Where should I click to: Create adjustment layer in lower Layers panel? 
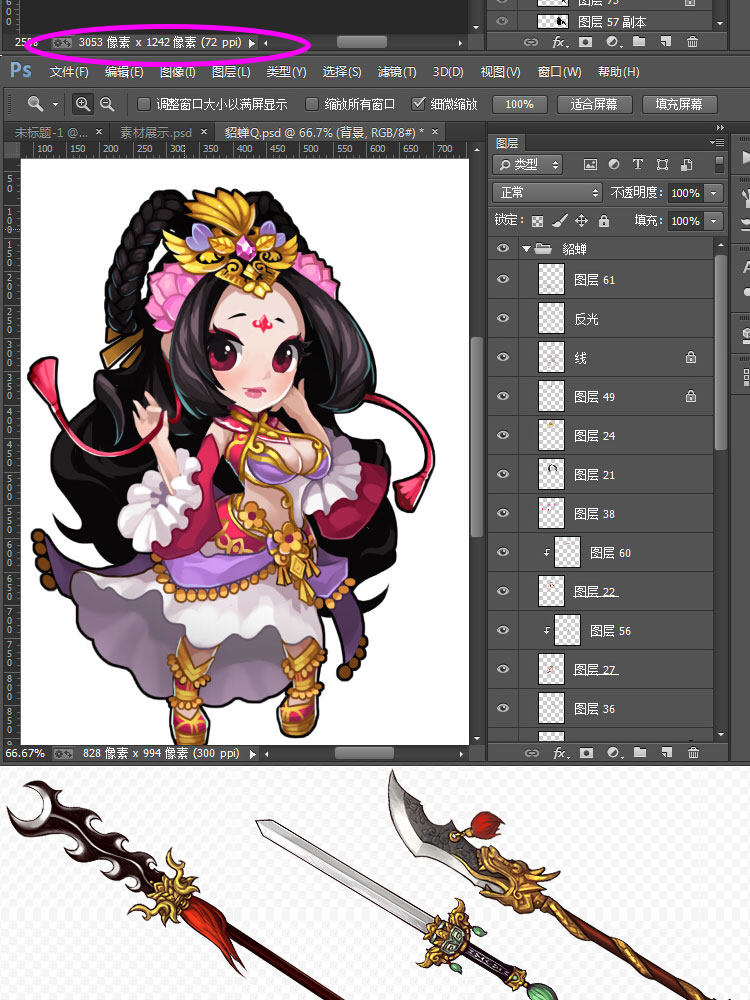pos(614,753)
